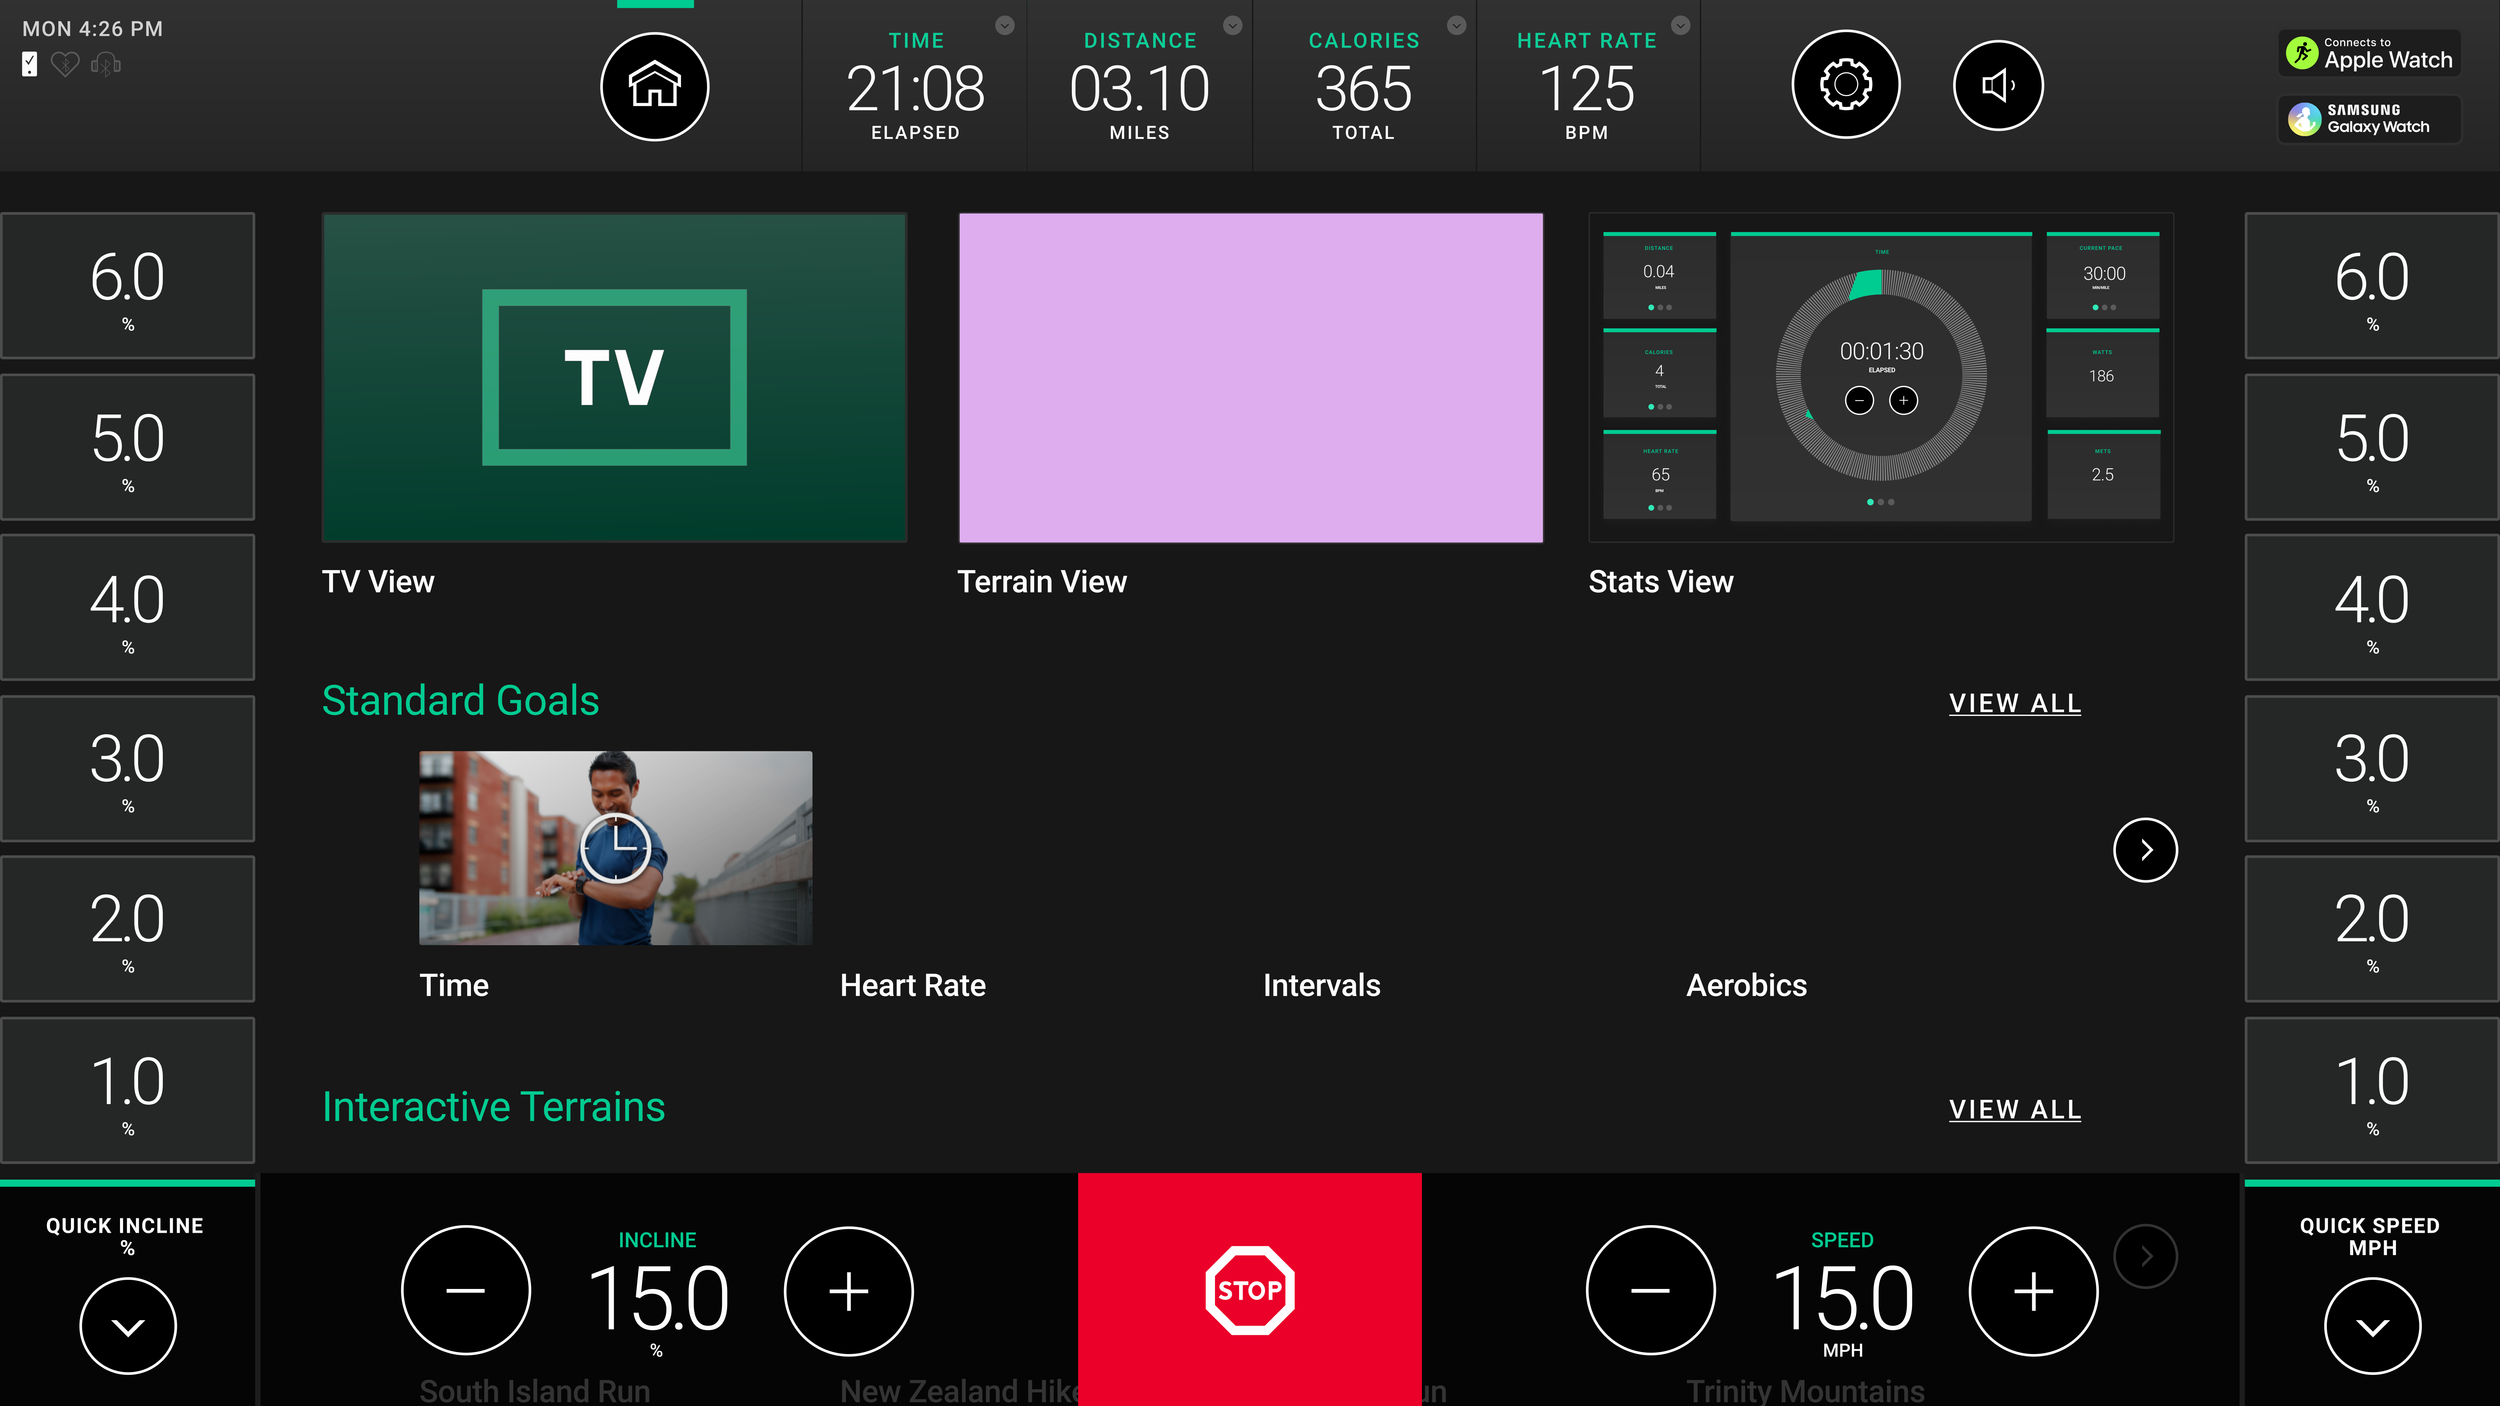Tap the Samsung Galaxy Watch badge
The height and width of the screenshot is (1406, 2500).
2369,119
